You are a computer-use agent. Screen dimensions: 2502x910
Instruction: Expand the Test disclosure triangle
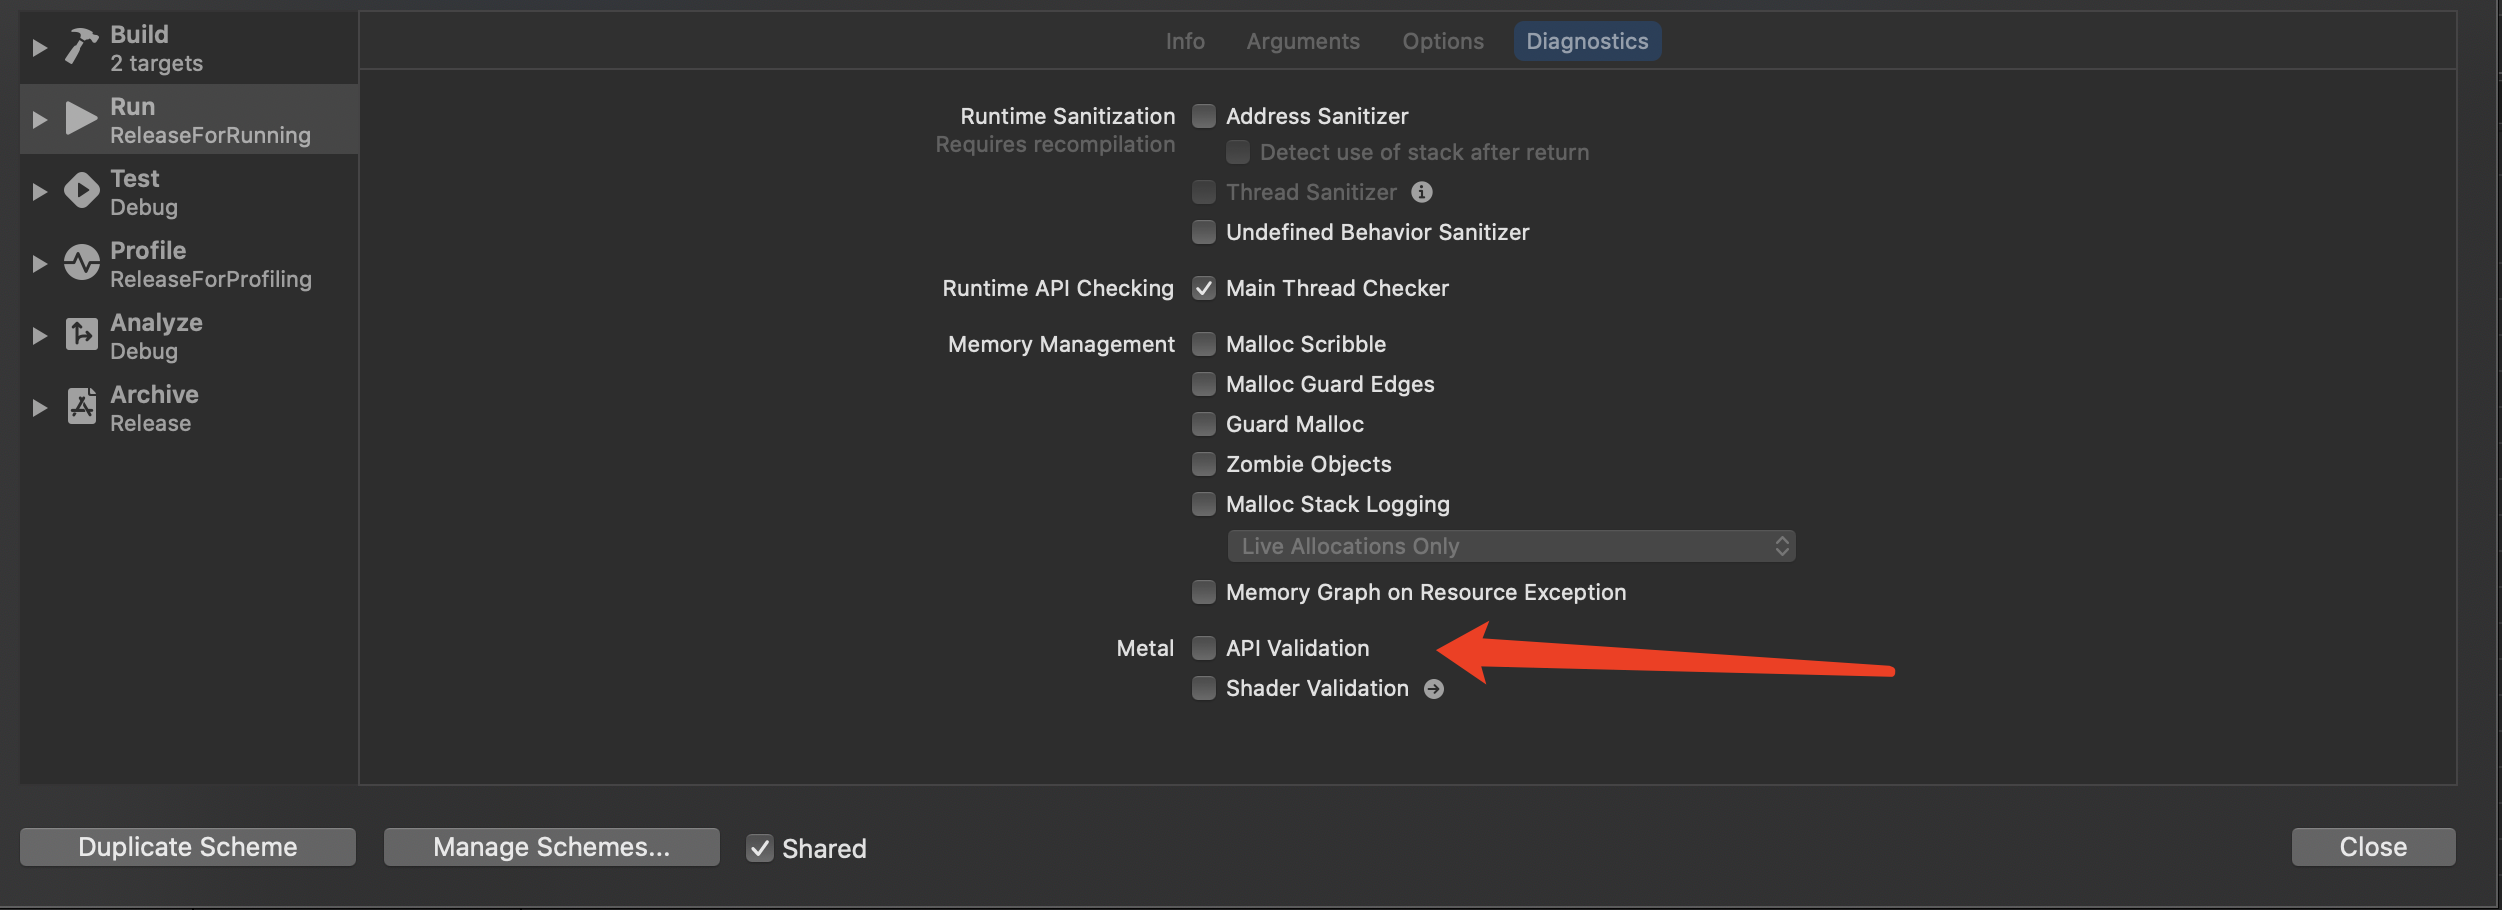pos(40,191)
